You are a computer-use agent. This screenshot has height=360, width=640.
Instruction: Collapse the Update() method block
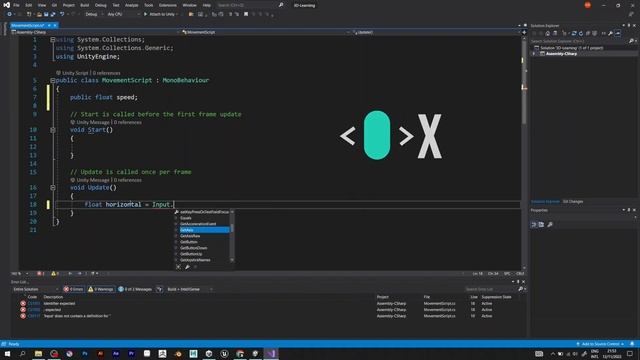[x=53, y=188]
